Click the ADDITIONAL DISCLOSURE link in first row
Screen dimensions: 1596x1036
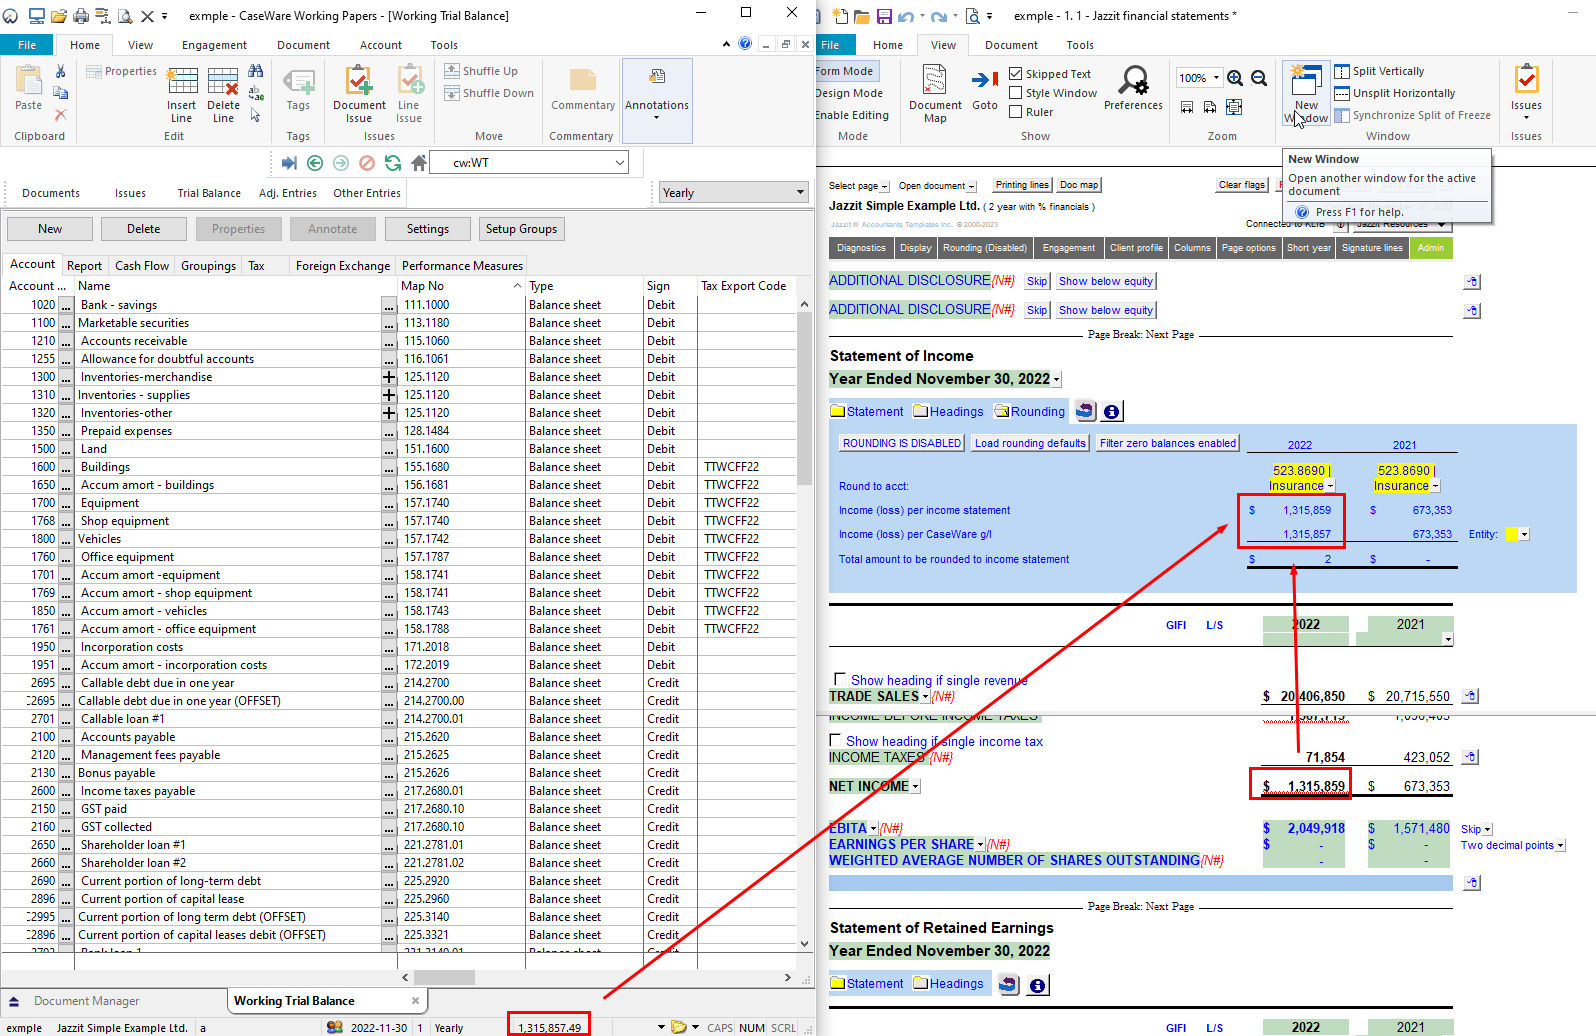click(910, 280)
